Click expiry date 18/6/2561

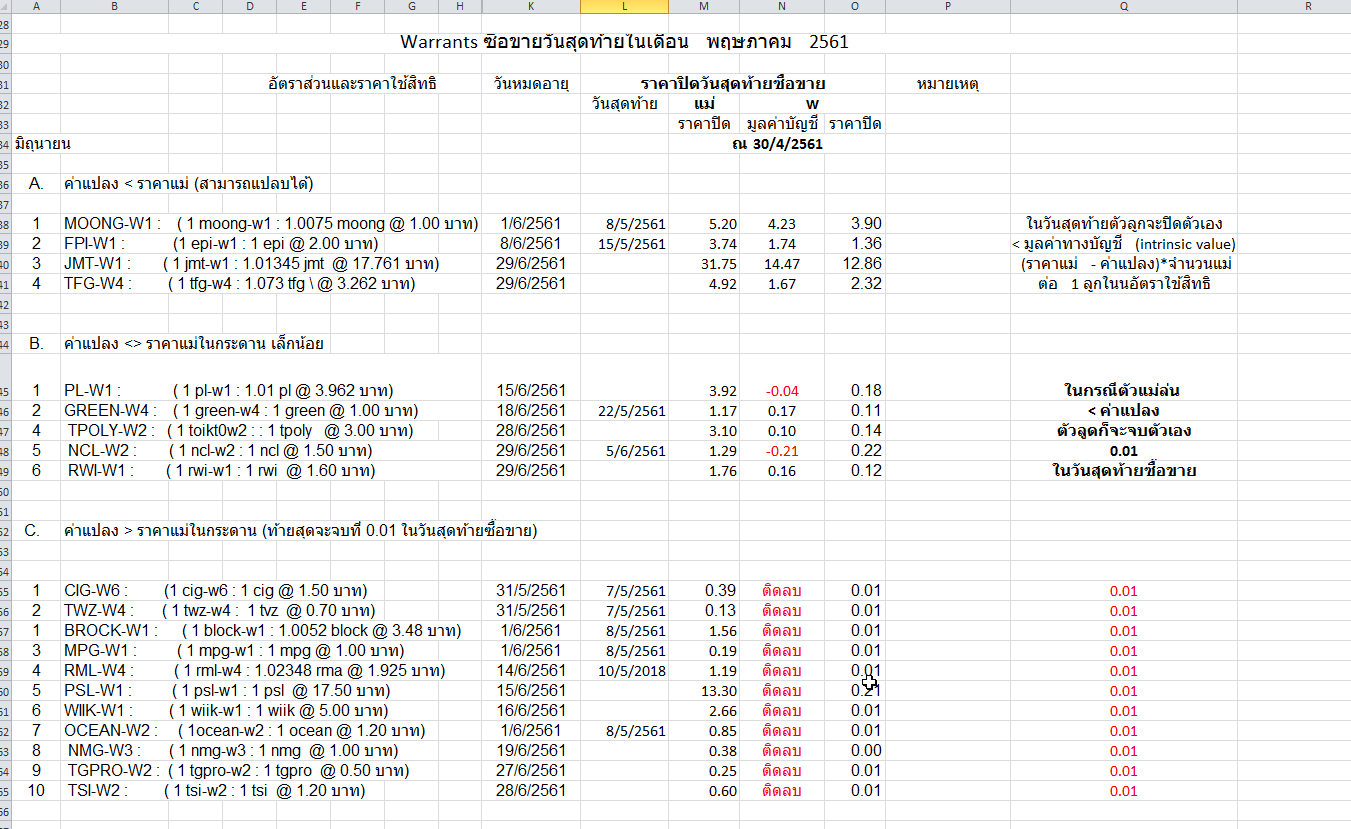pos(530,411)
